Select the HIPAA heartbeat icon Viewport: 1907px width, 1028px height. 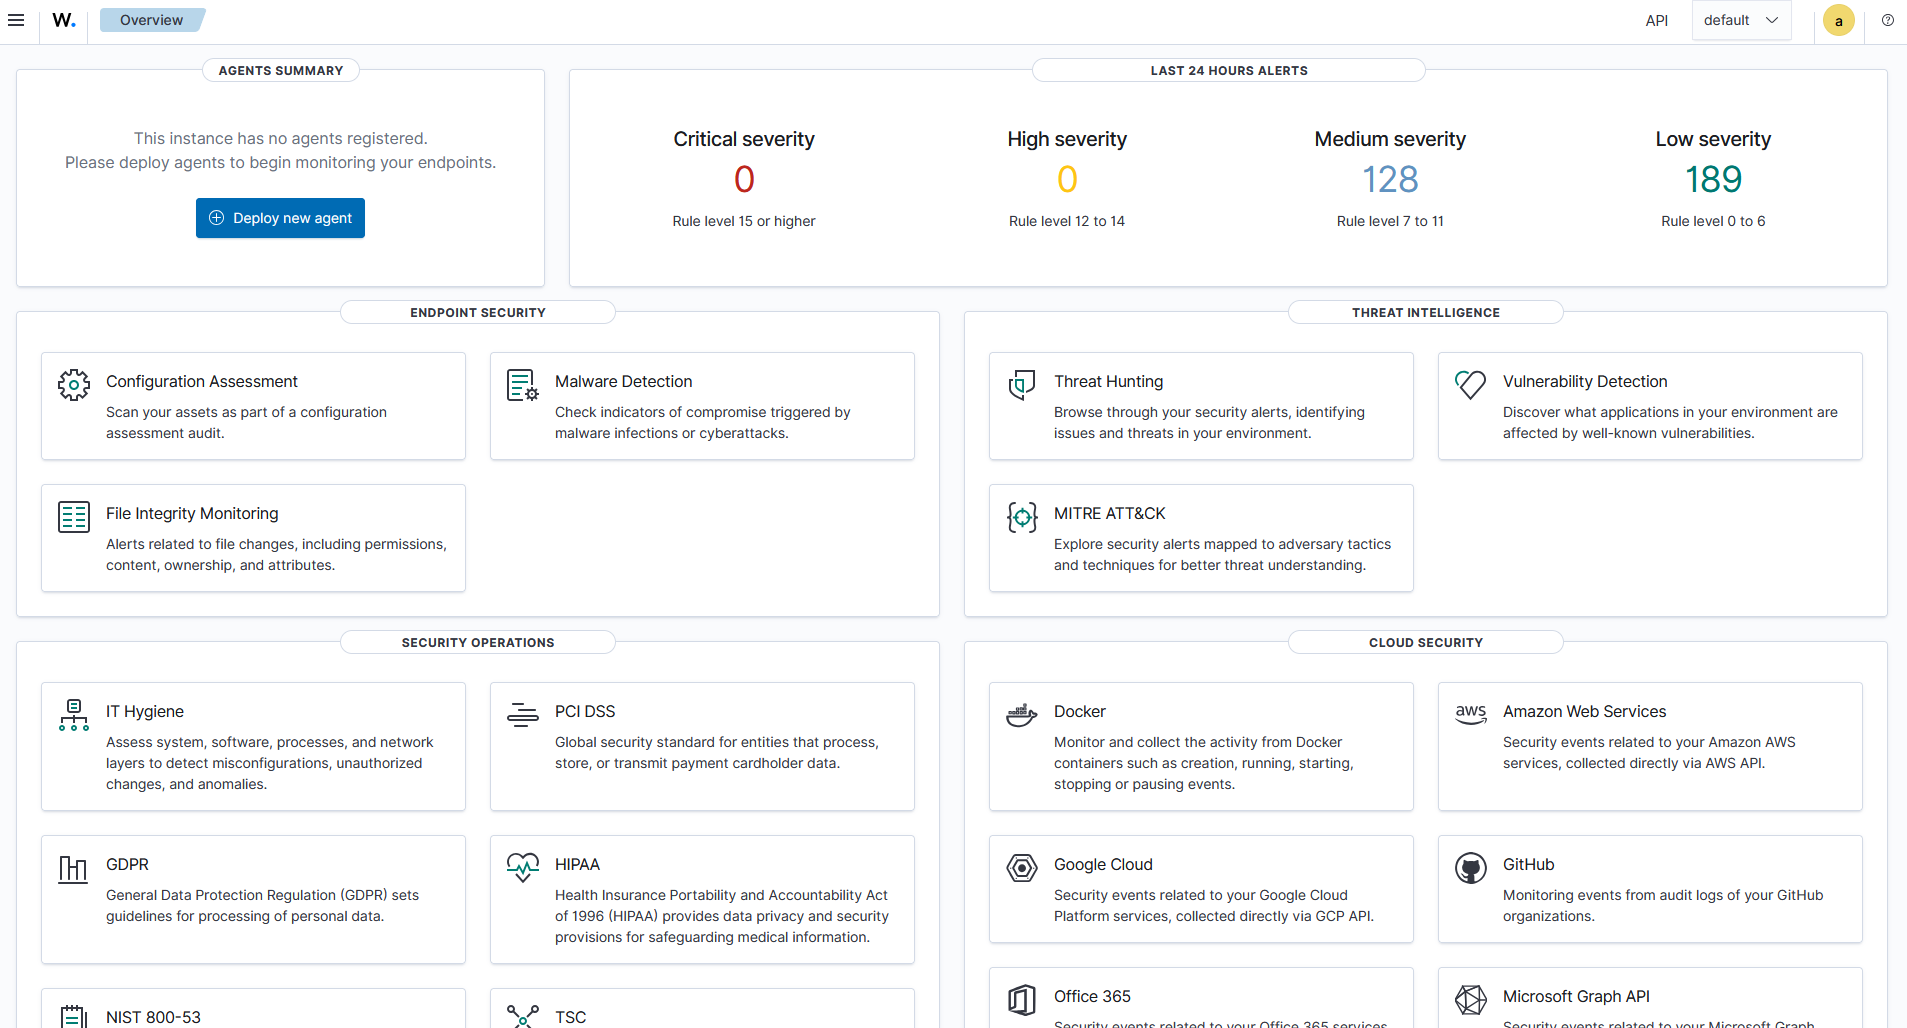click(522, 867)
